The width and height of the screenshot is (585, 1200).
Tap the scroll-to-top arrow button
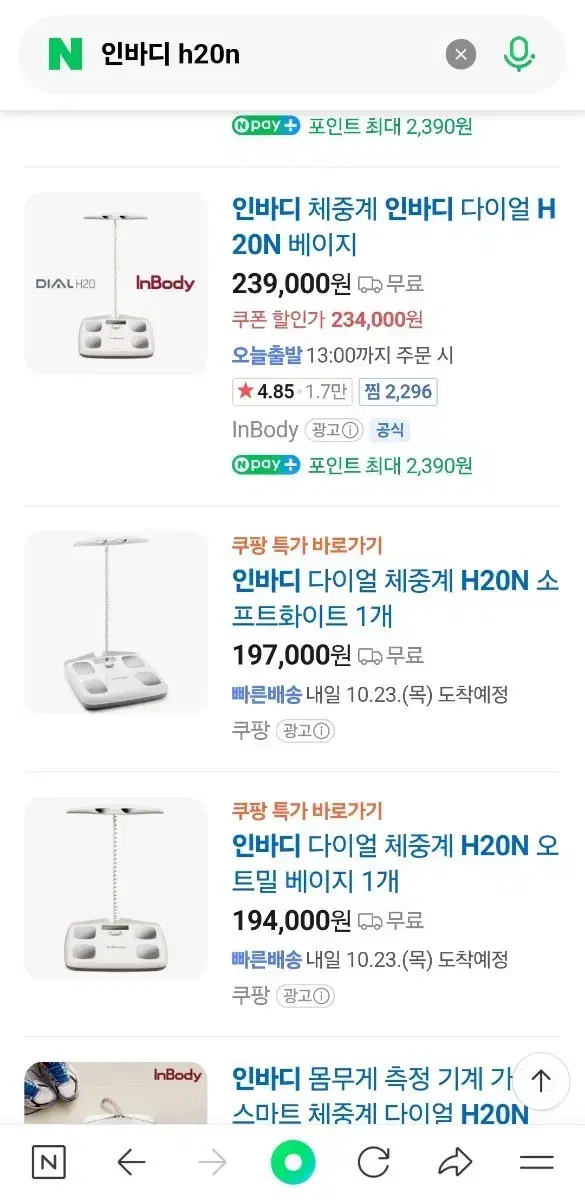pos(540,1081)
